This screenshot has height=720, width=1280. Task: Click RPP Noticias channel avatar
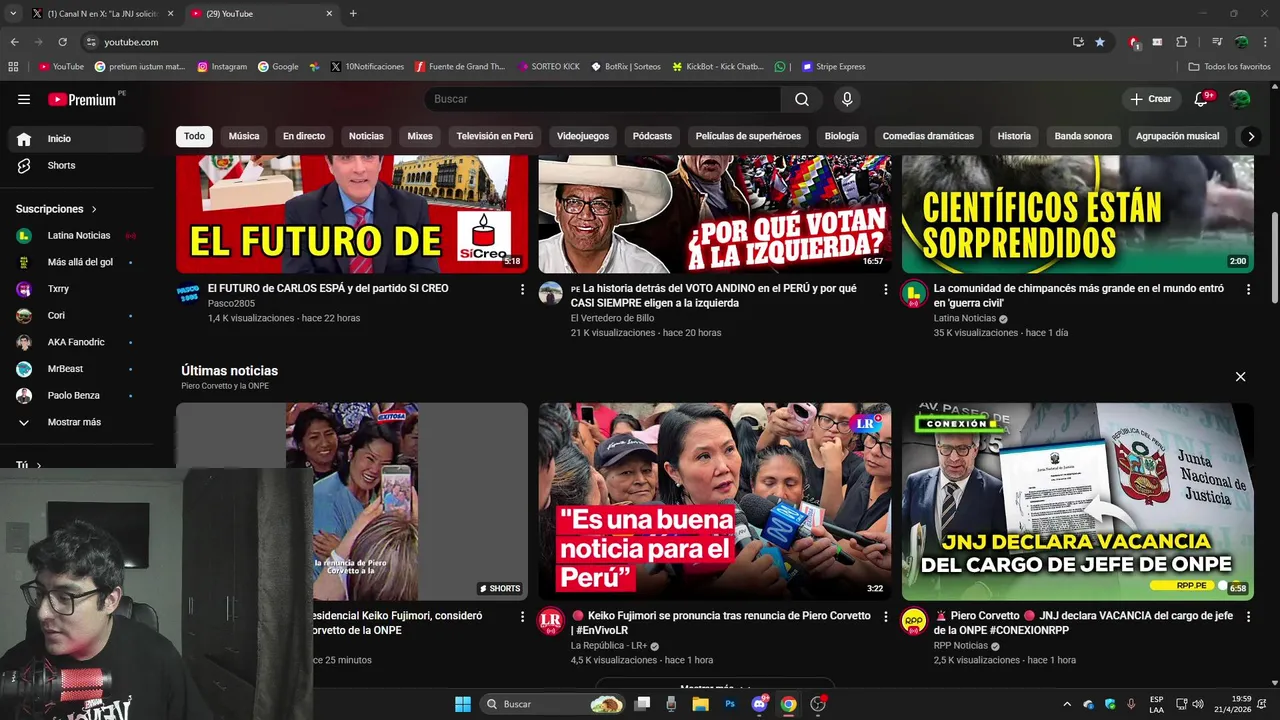(914, 621)
